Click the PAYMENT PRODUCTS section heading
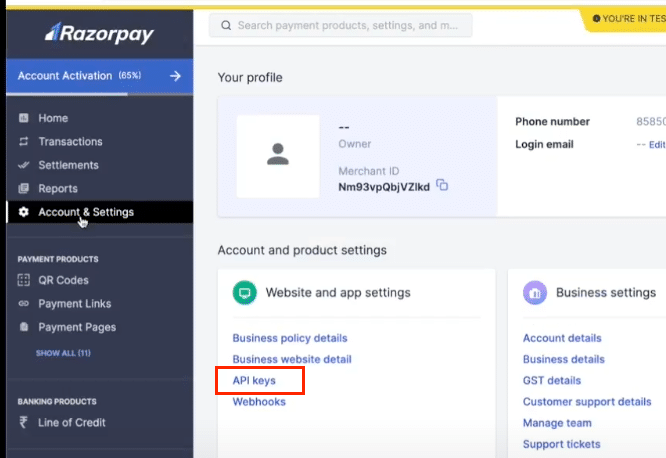 point(58,259)
